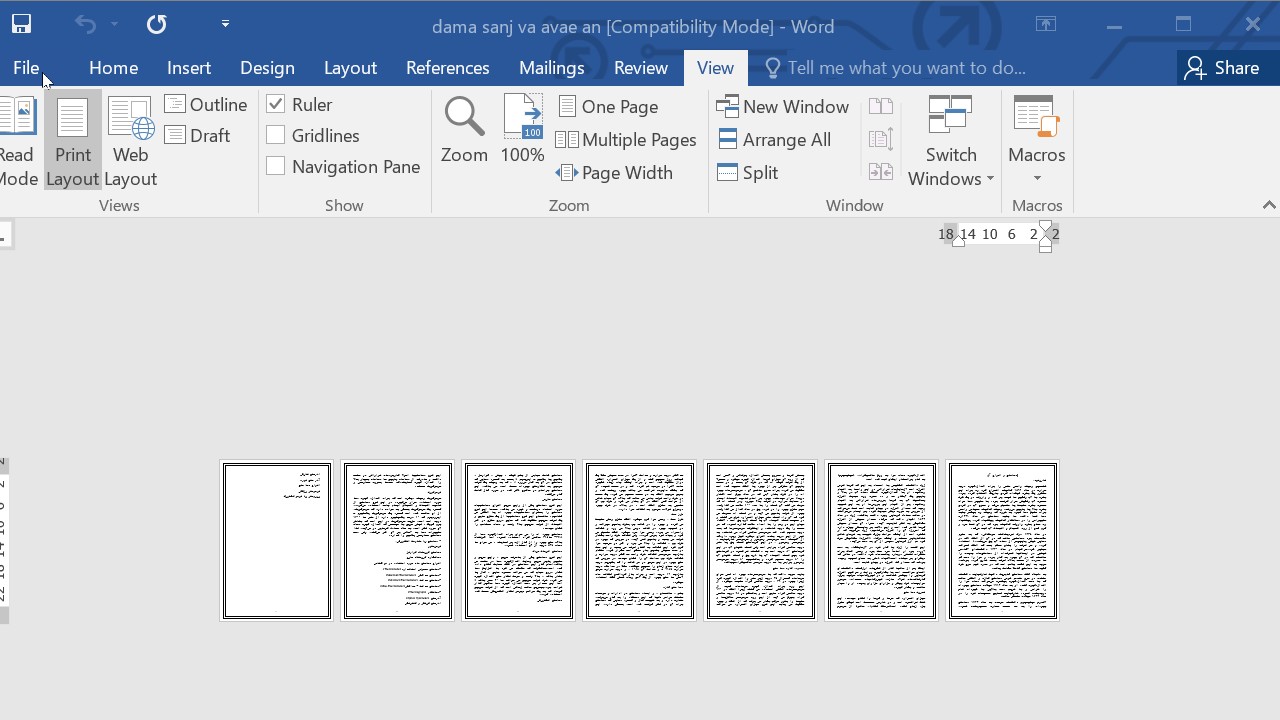
Task: Choose One Page zoom
Action: [608, 106]
